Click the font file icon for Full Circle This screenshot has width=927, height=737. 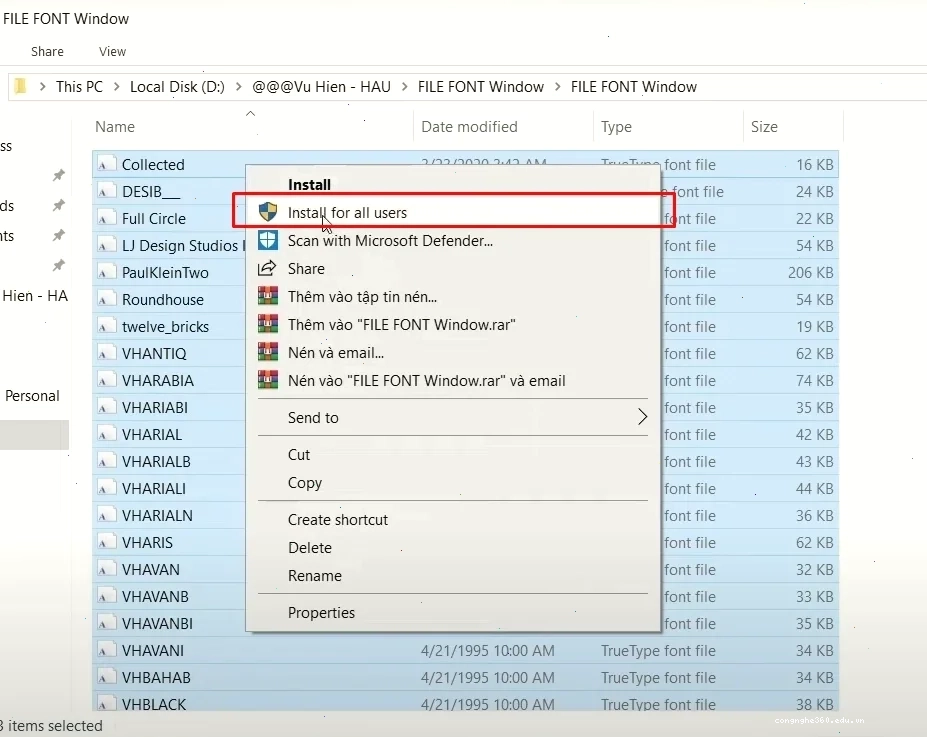coord(106,218)
